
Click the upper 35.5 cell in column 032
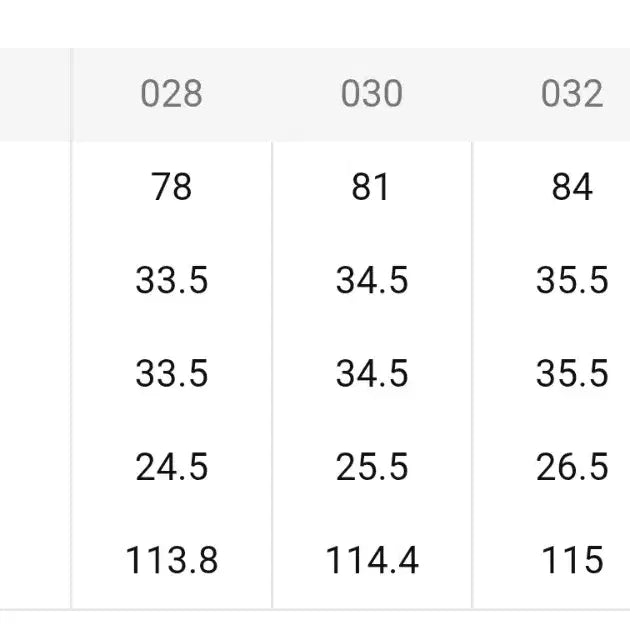pyautogui.click(x=571, y=280)
